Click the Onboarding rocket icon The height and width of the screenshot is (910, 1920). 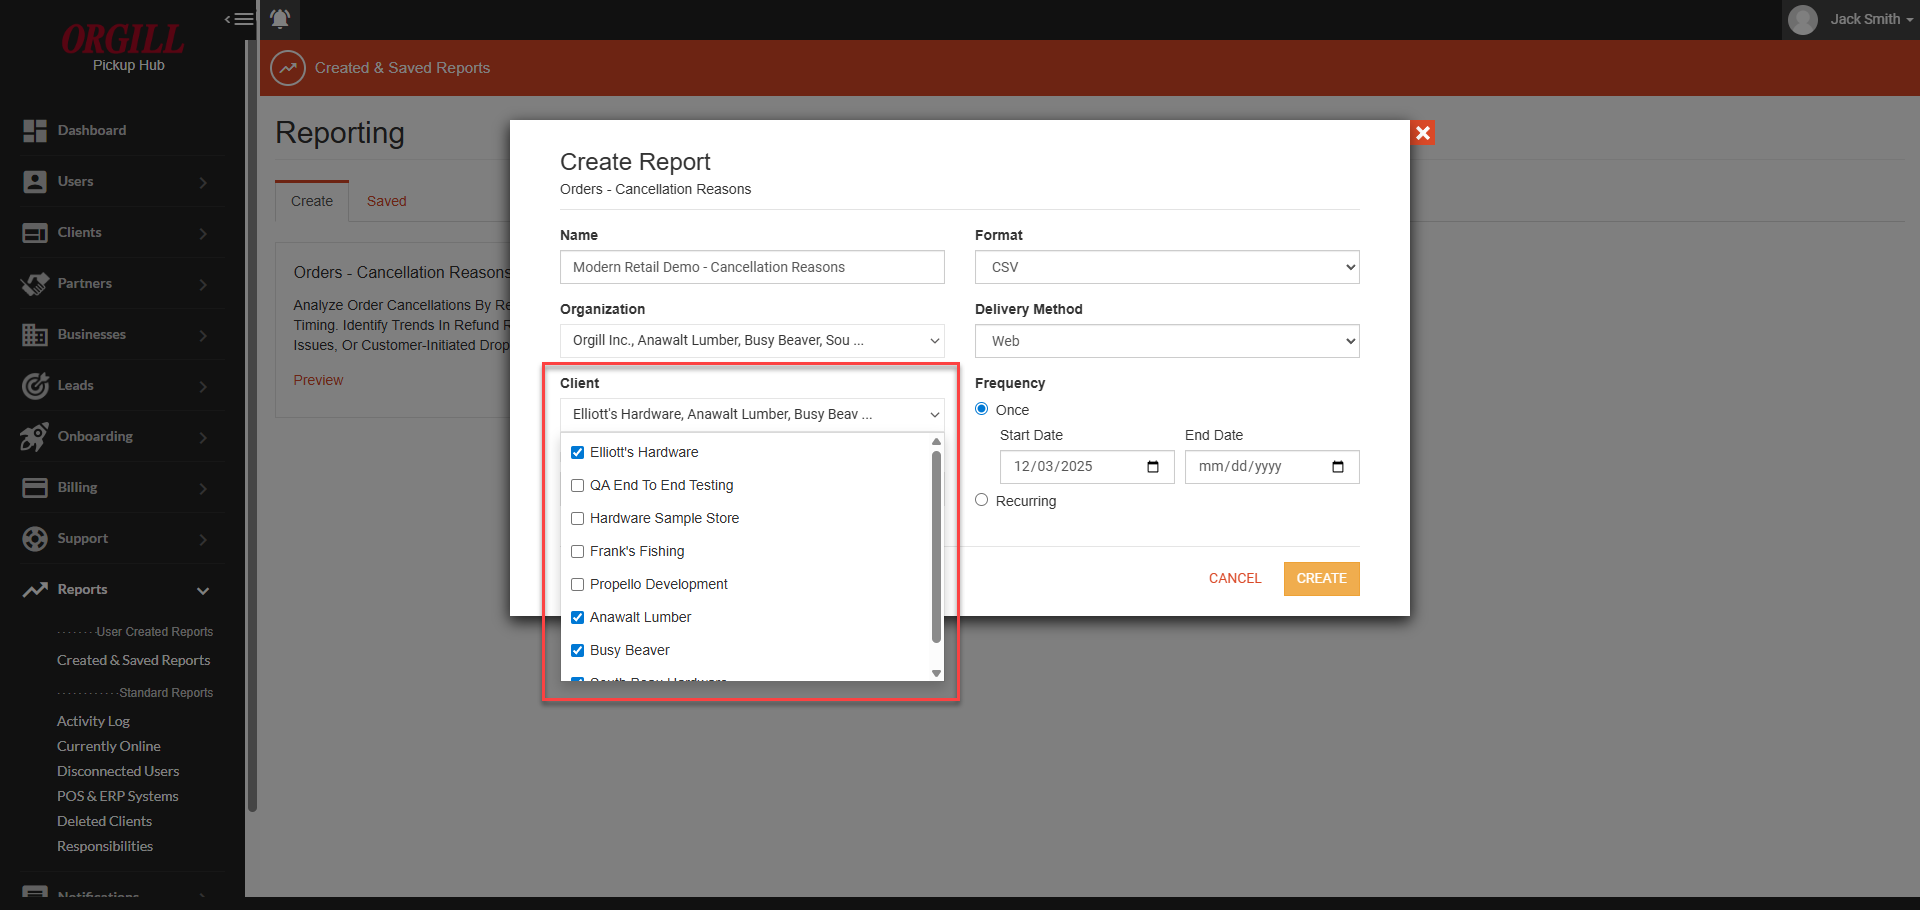(35, 437)
